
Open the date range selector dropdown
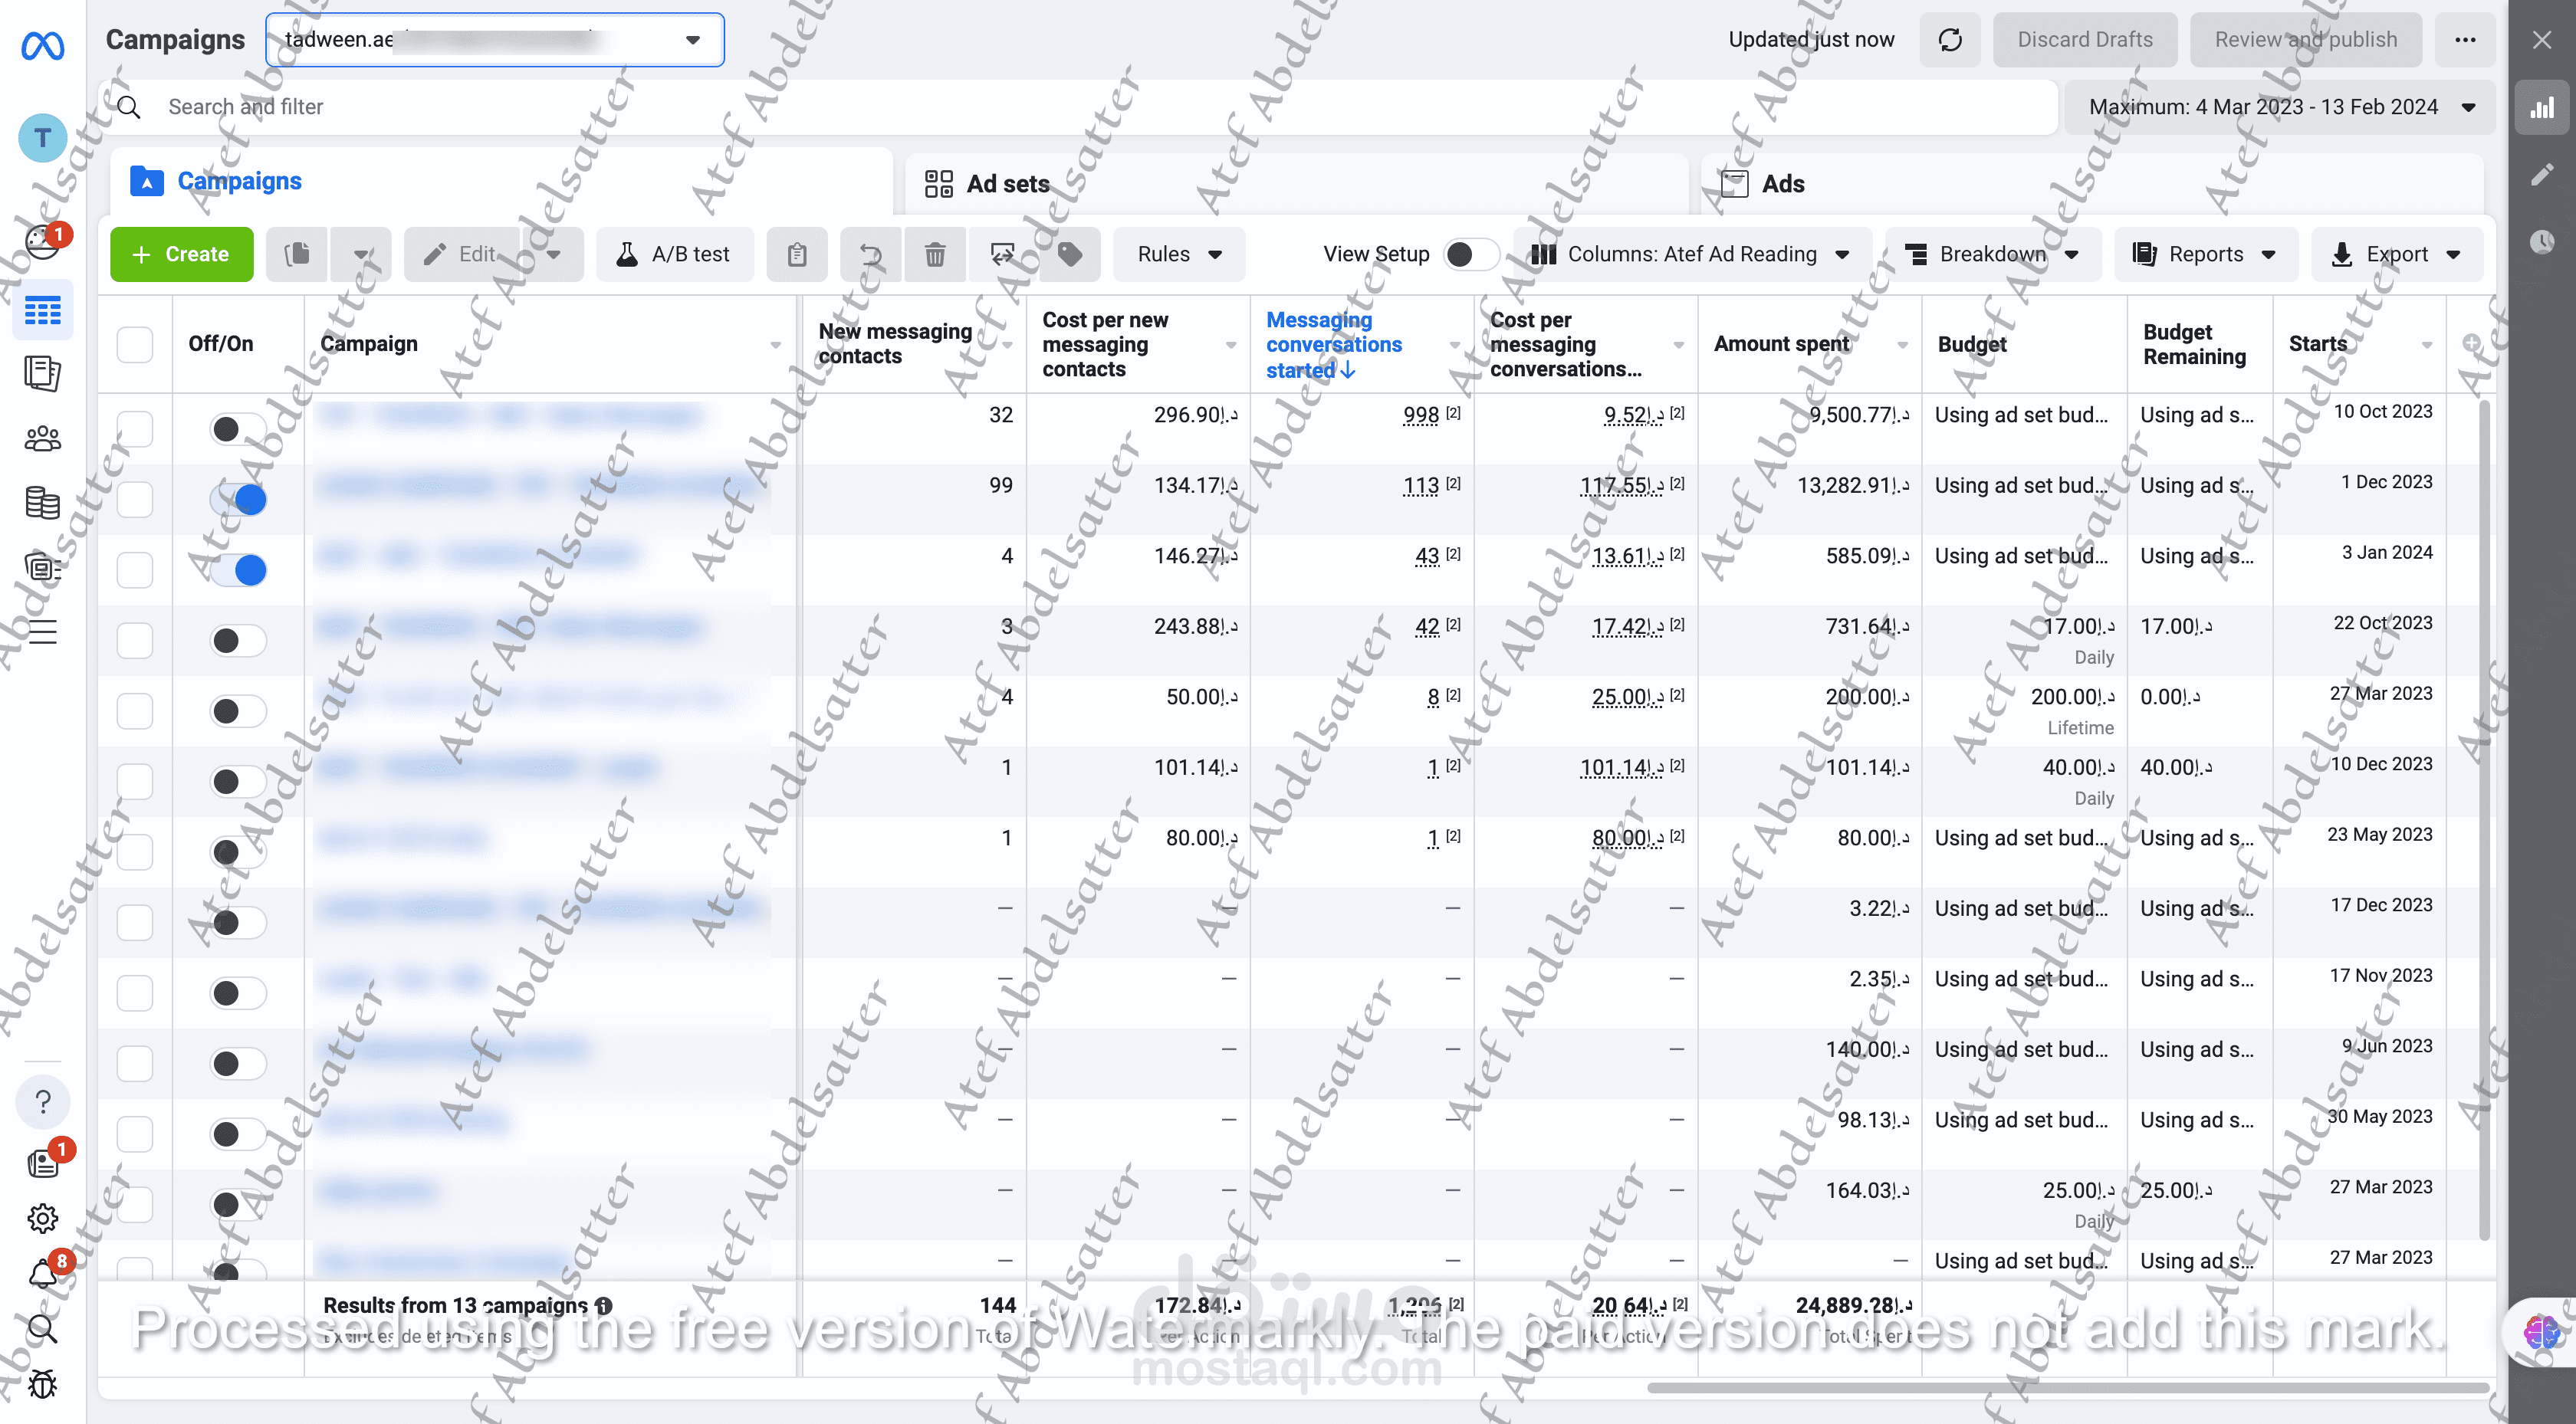coord(2280,107)
